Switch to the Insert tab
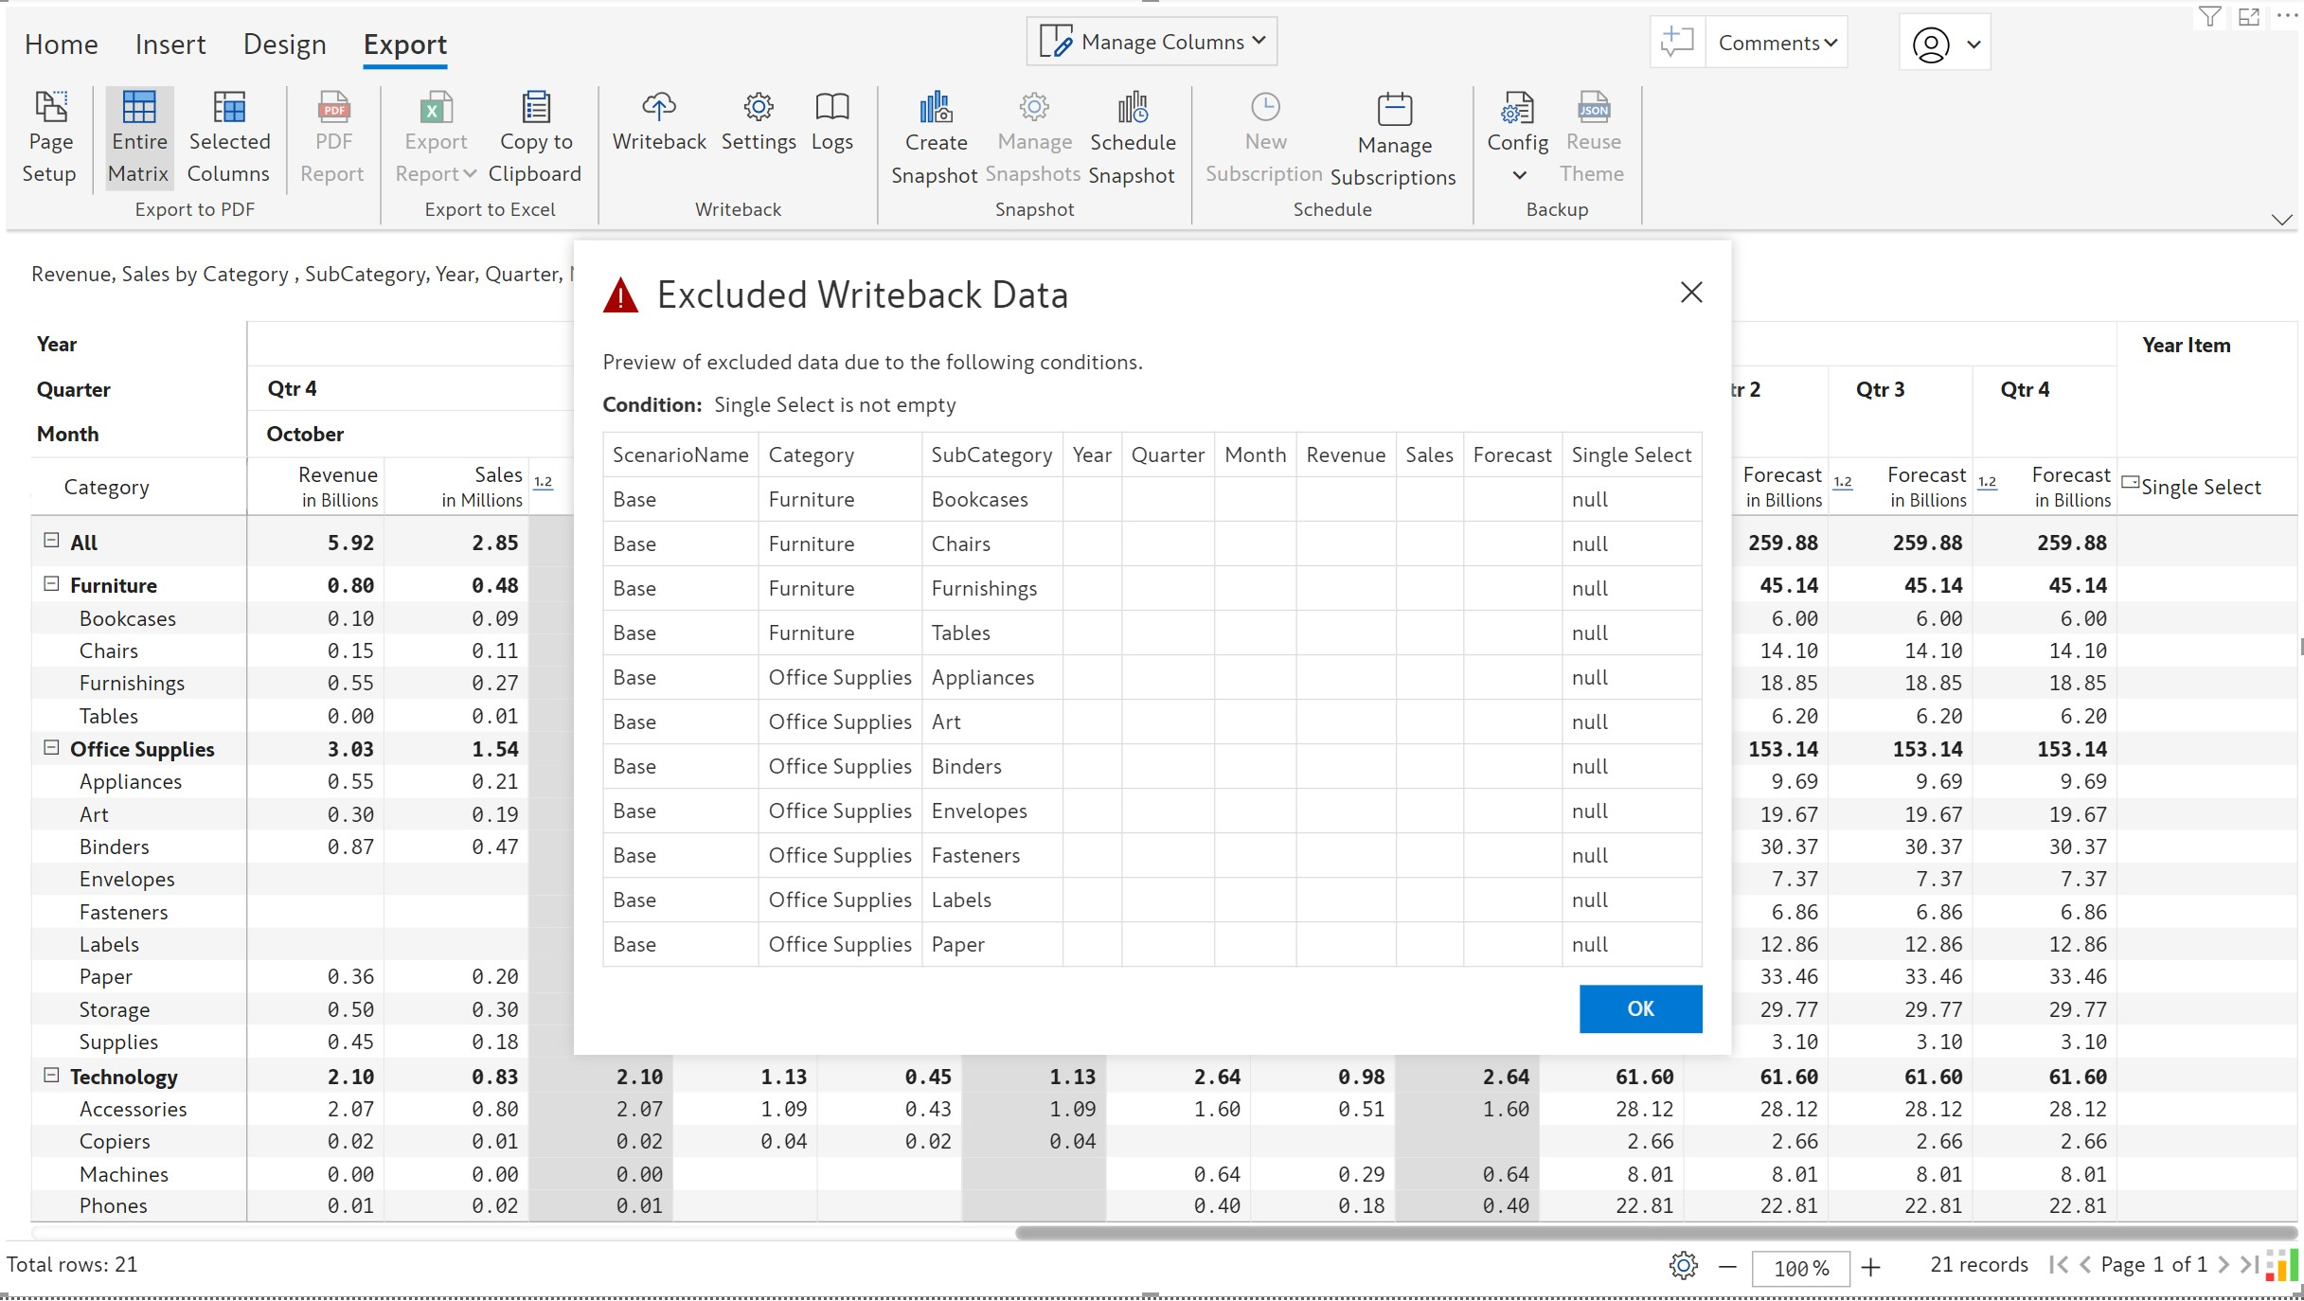The width and height of the screenshot is (2304, 1301). click(170, 44)
